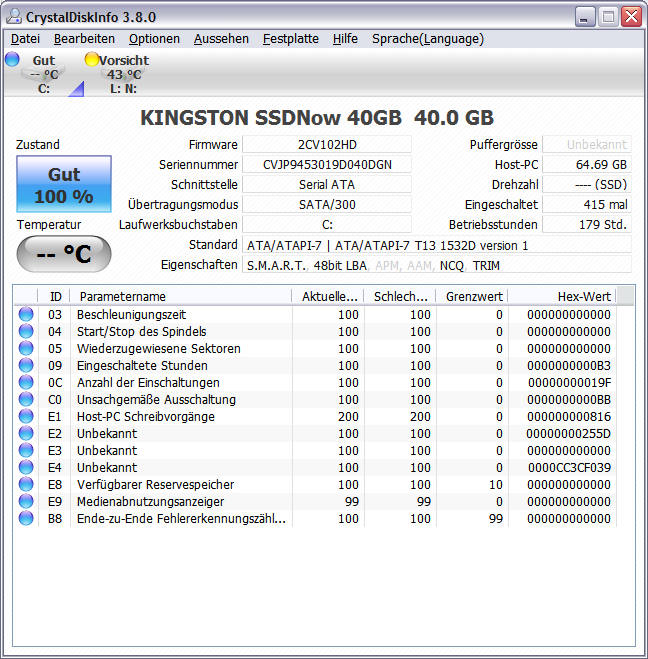
Task: Open the Festplatte menu
Action: click(291, 39)
